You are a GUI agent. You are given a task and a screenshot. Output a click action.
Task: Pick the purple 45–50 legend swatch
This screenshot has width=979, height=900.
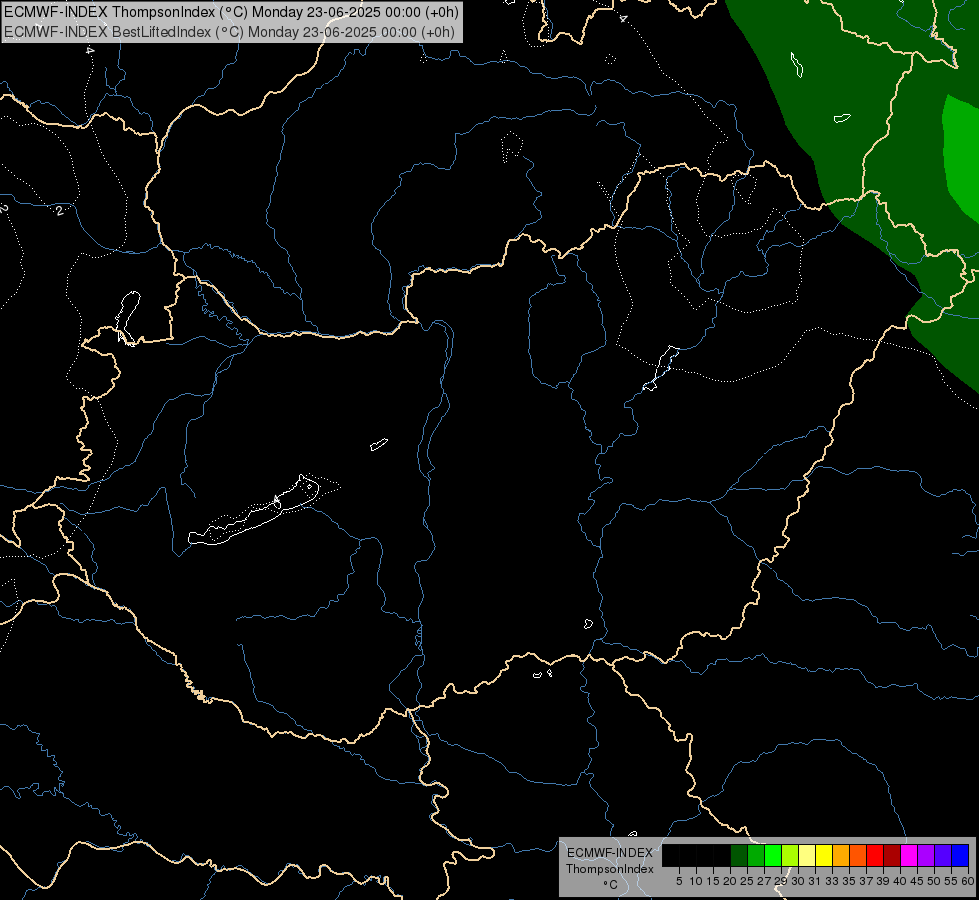pos(926,855)
